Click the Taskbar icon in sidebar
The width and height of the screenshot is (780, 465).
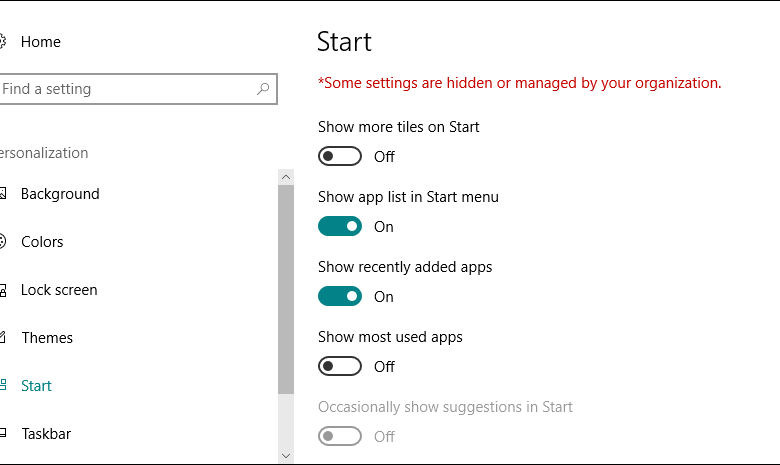(2, 434)
